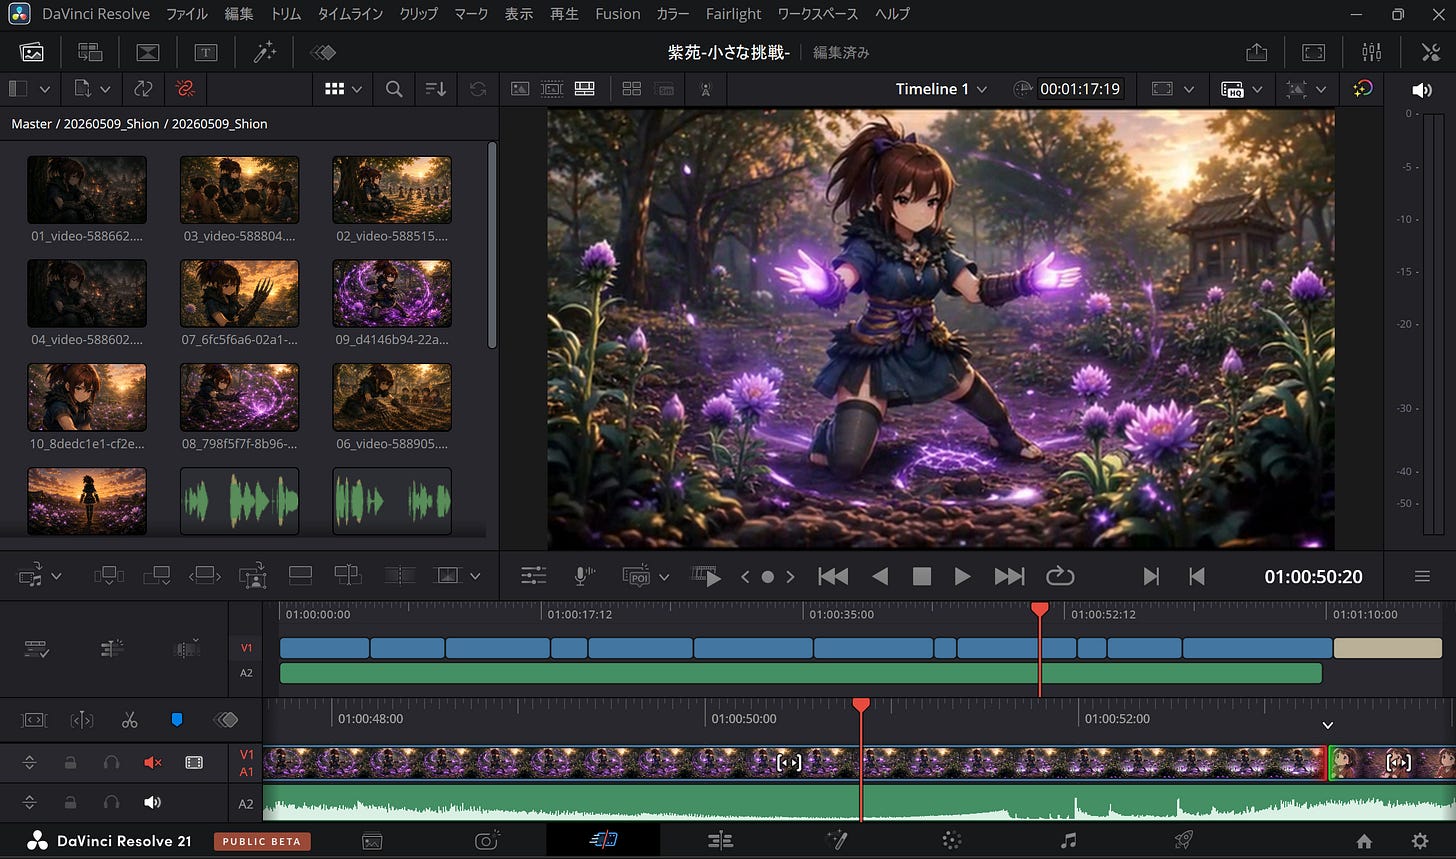Open the Media Pool panel
This screenshot has width=1456, height=859.
coord(32,52)
